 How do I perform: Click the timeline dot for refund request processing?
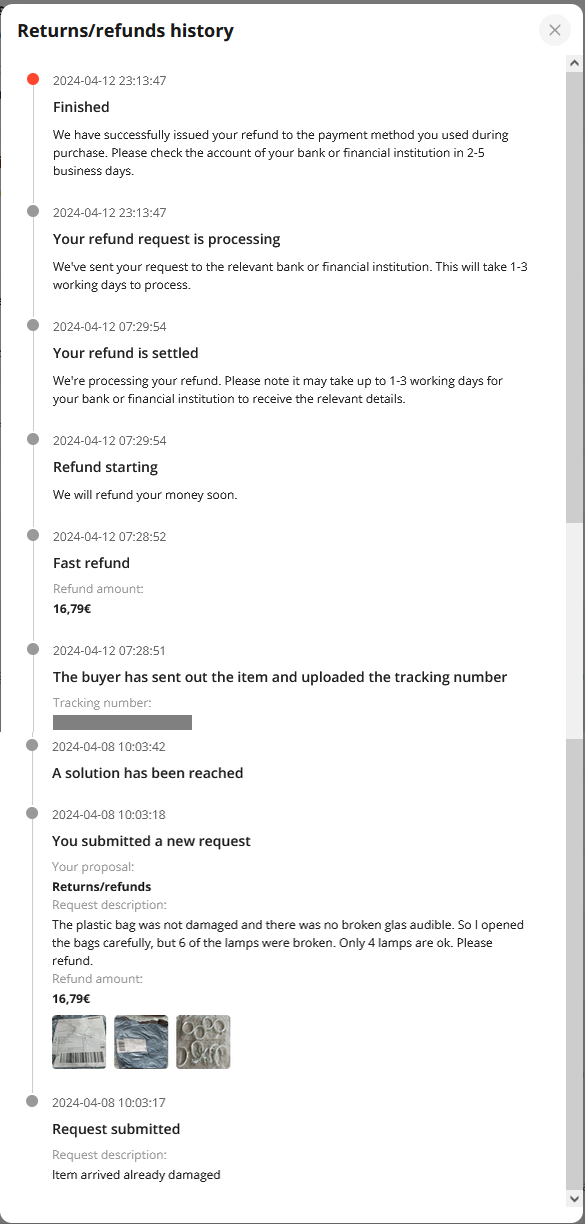[x=33, y=211]
